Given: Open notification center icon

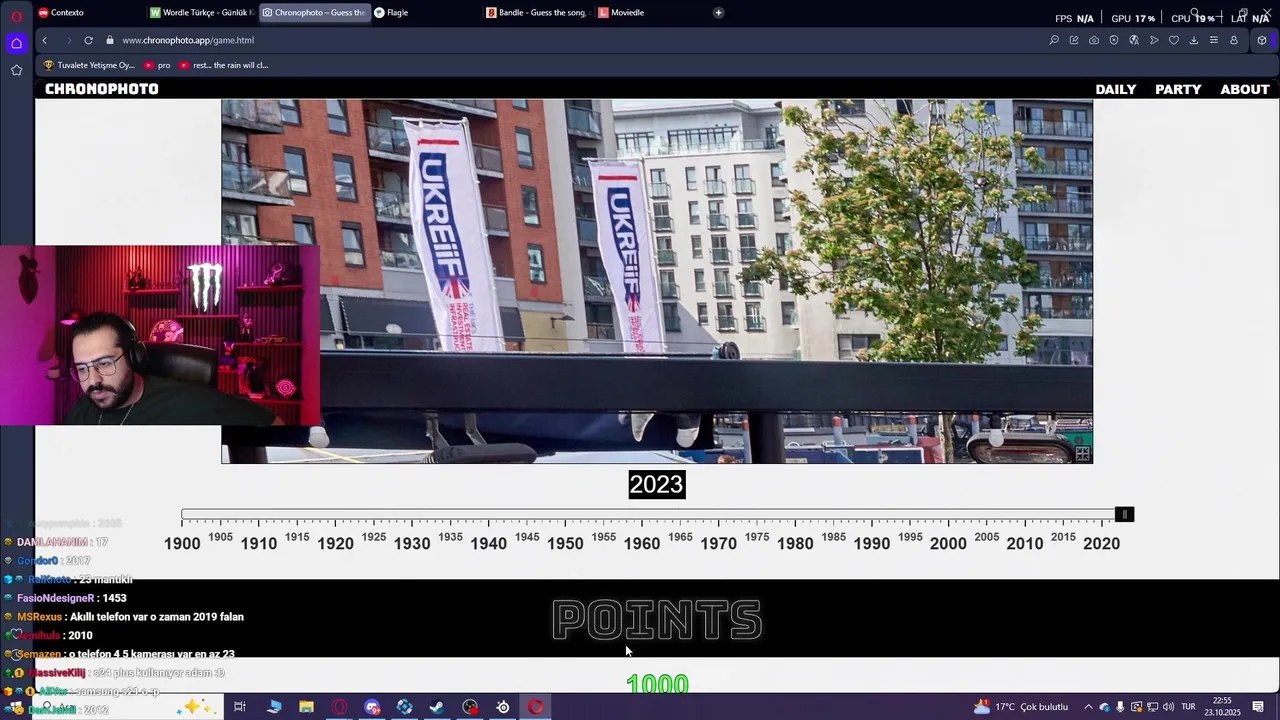Looking at the screenshot, I should coord(1258,707).
